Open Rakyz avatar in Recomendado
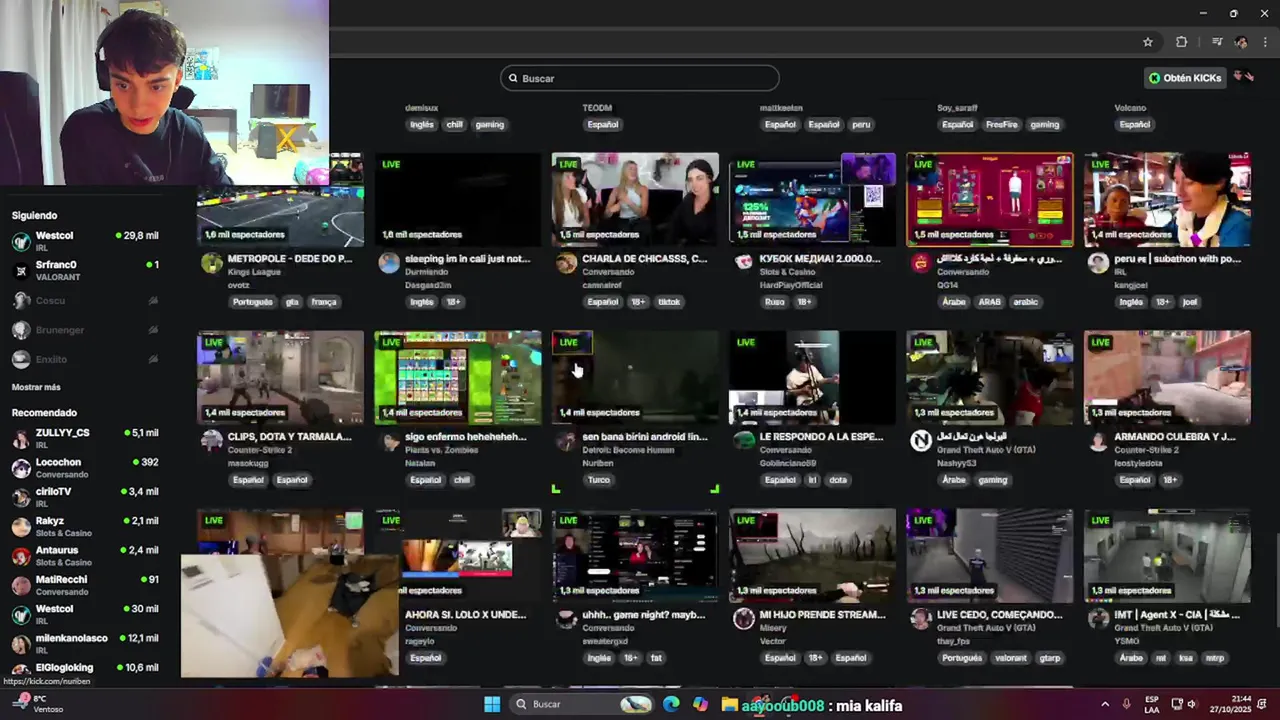1280x720 pixels. click(21, 526)
